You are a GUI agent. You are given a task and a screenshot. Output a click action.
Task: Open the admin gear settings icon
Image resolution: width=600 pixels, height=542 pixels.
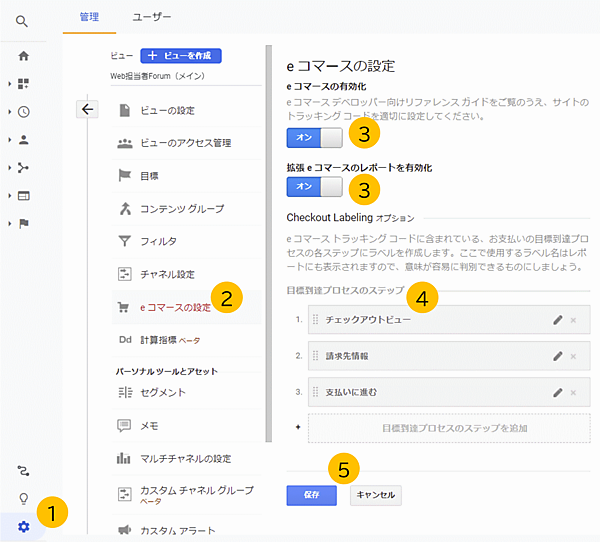click(x=23, y=526)
